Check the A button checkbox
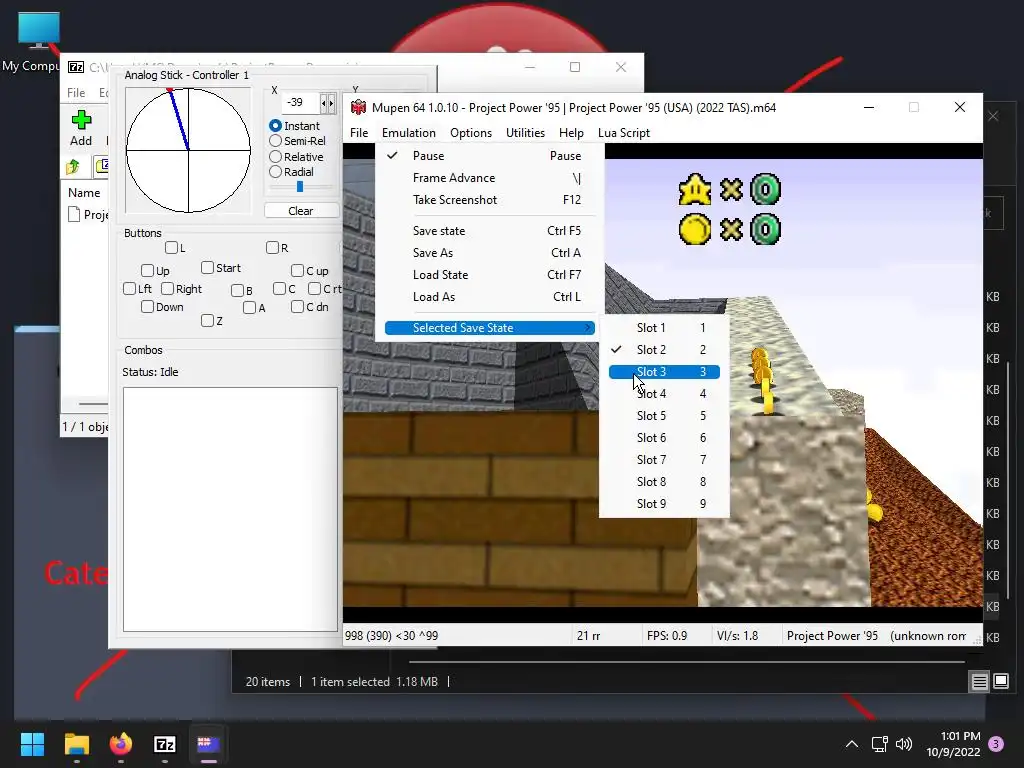Viewport: 1024px width, 768px height. tap(249, 308)
